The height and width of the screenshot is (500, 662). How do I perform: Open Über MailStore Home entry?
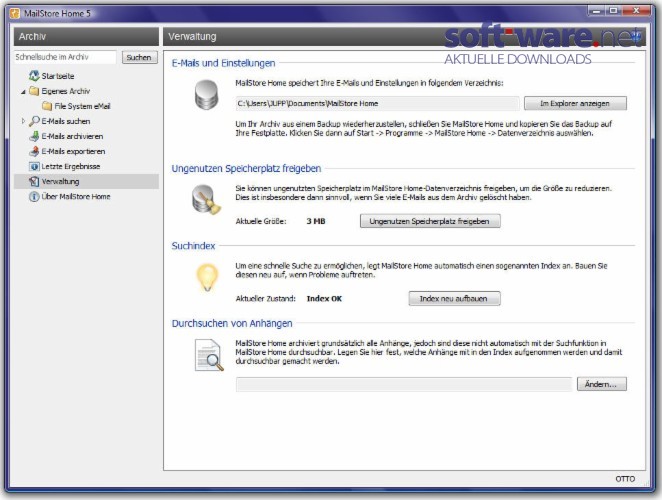[x=76, y=197]
